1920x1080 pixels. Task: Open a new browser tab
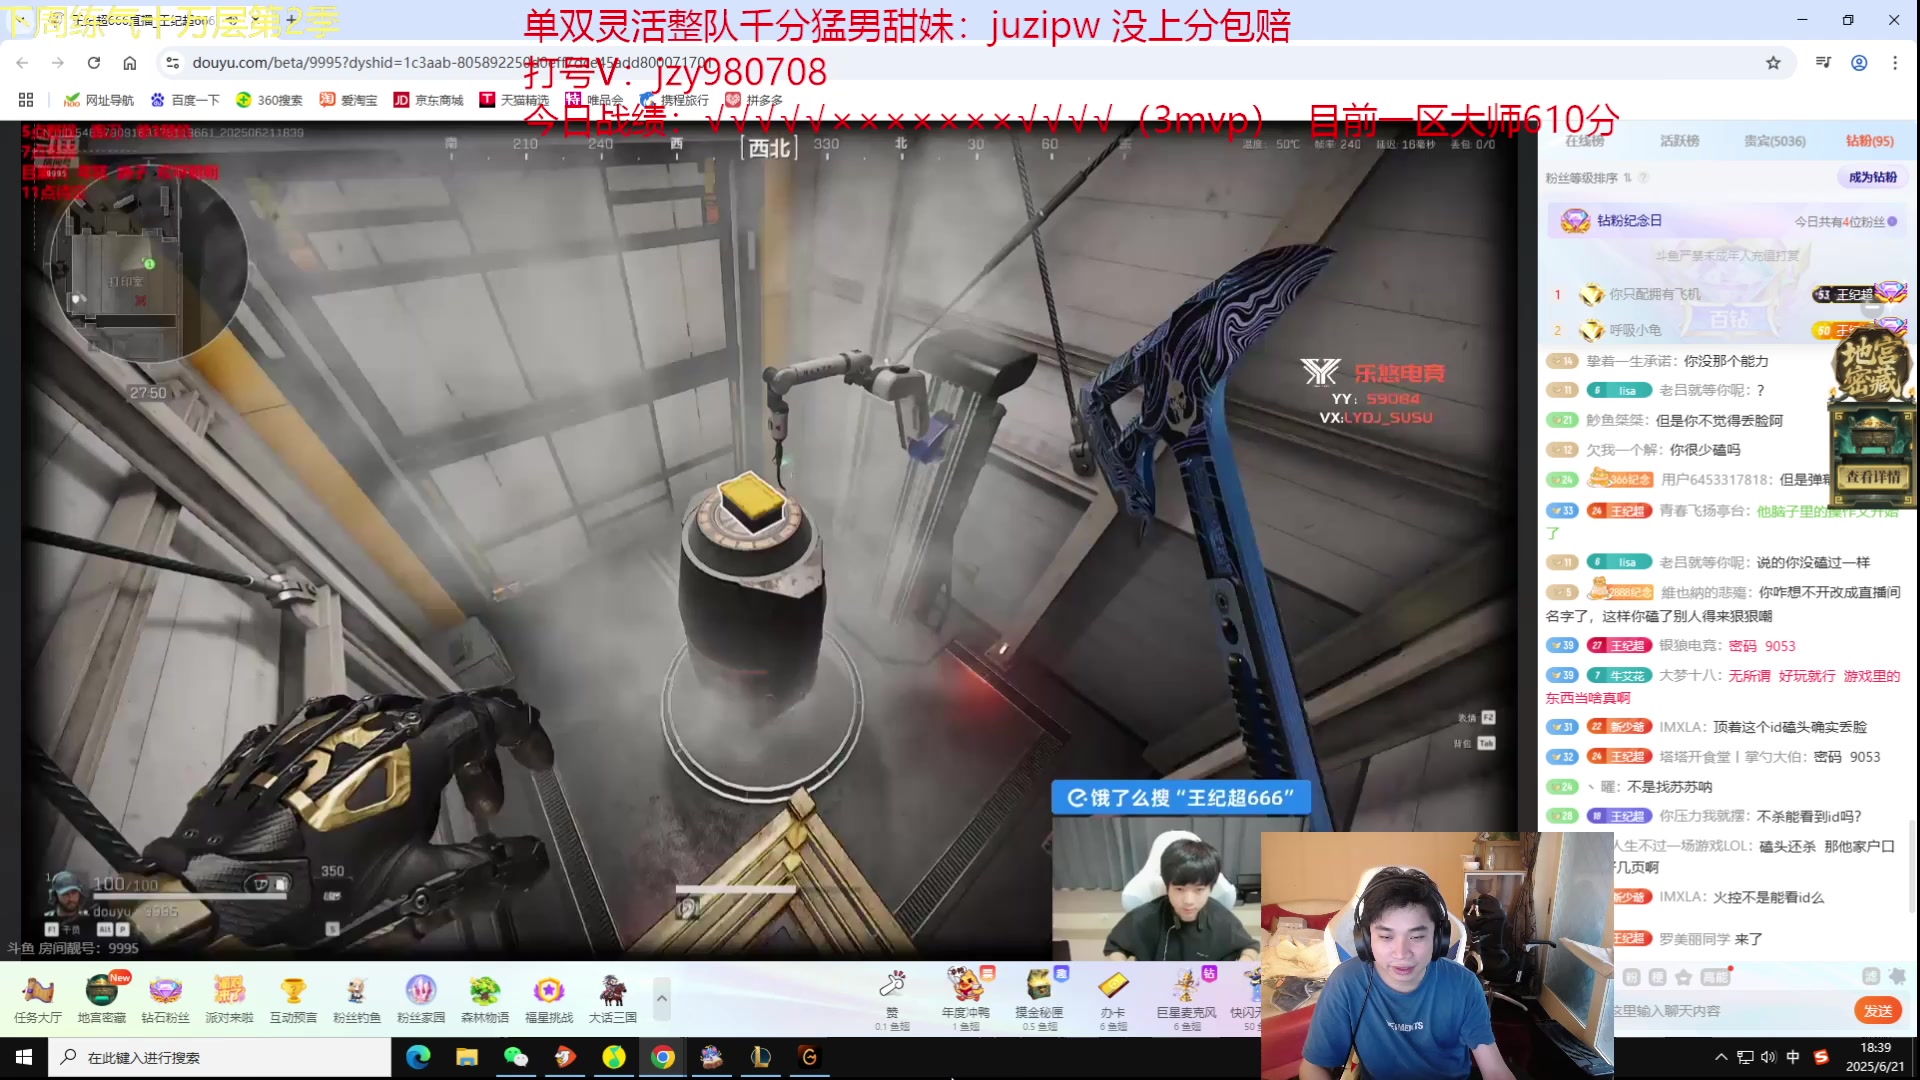[x=291, y=19]
